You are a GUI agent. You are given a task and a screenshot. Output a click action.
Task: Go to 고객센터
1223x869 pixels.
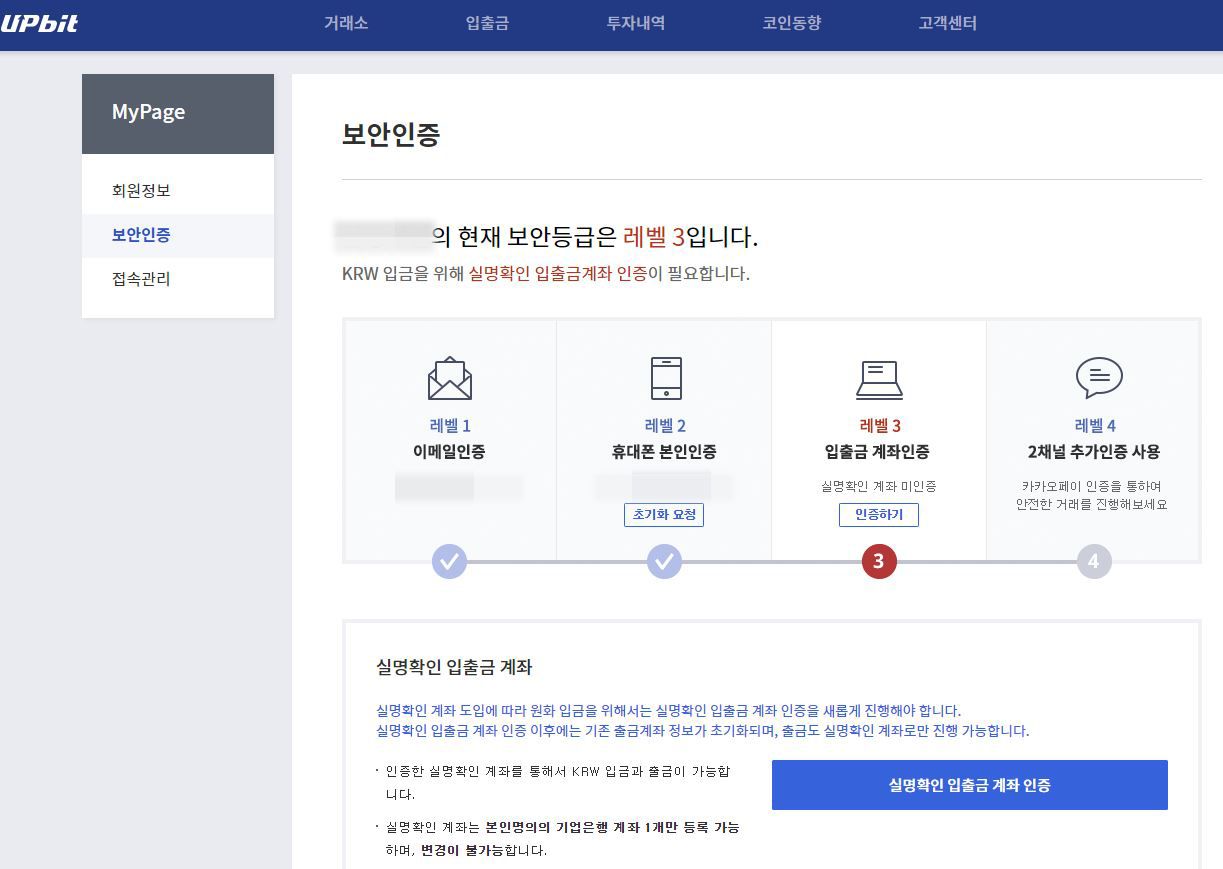tap(946, 23)
